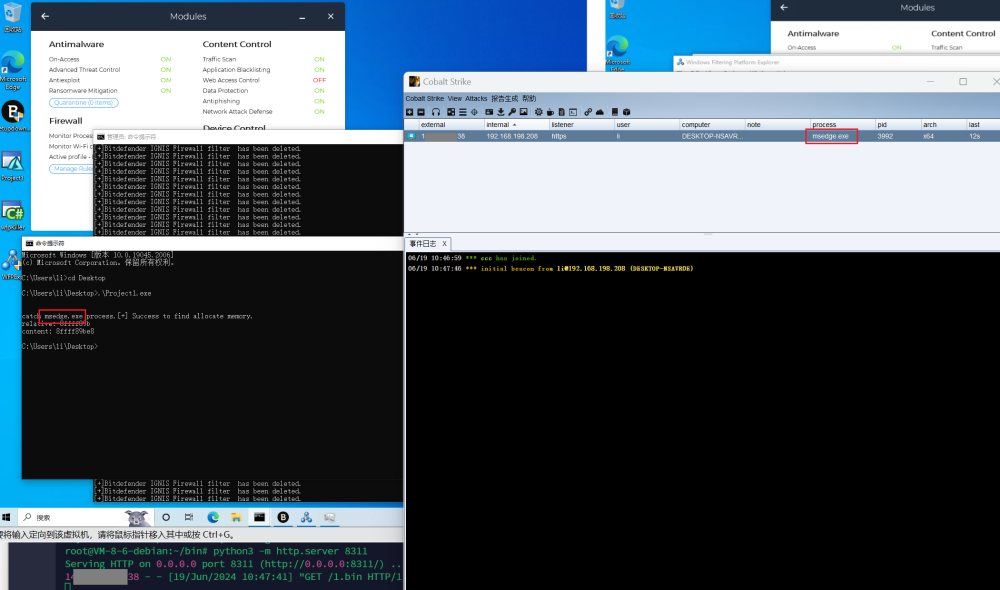Toggle the Antiphishing ON status
Image resolution: width=1000 pixels, height=590 pixels.
pos(319,101)
